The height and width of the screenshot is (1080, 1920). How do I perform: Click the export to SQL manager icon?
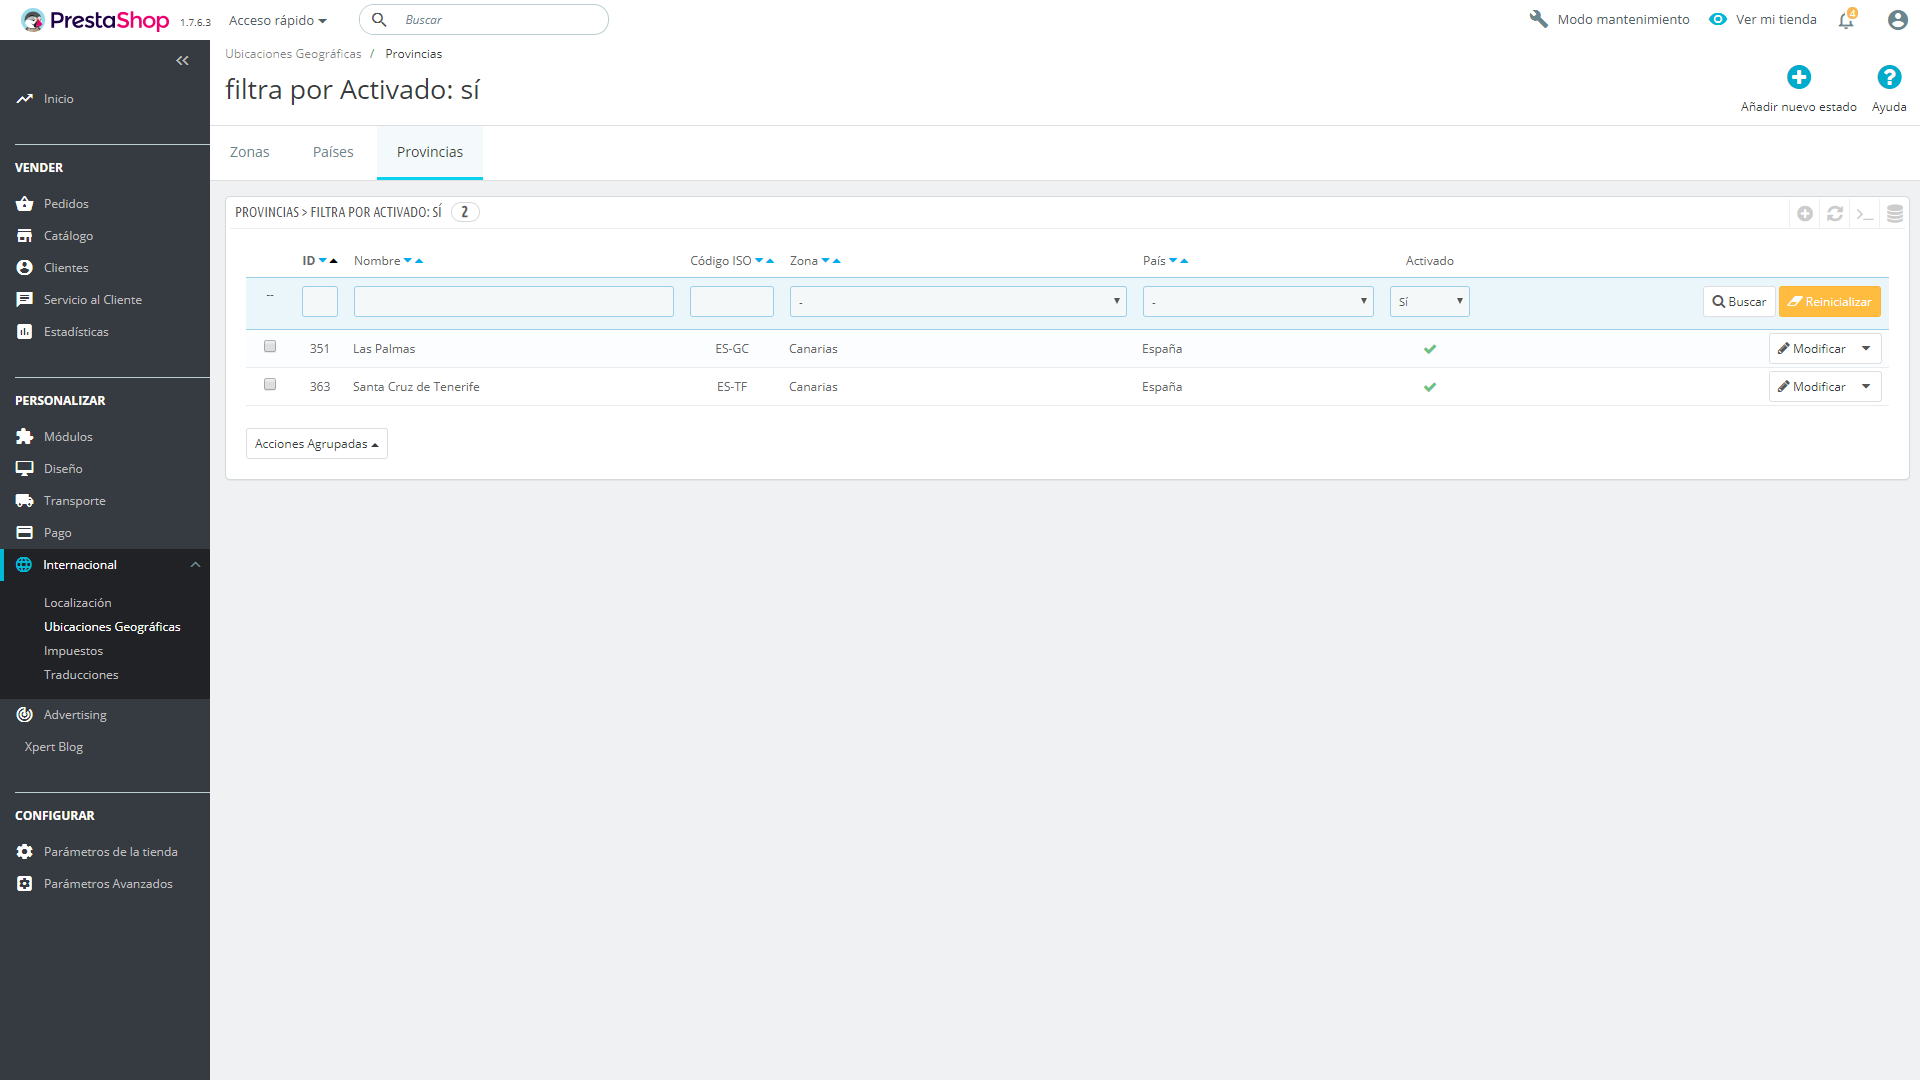(x=1894, y=213)
